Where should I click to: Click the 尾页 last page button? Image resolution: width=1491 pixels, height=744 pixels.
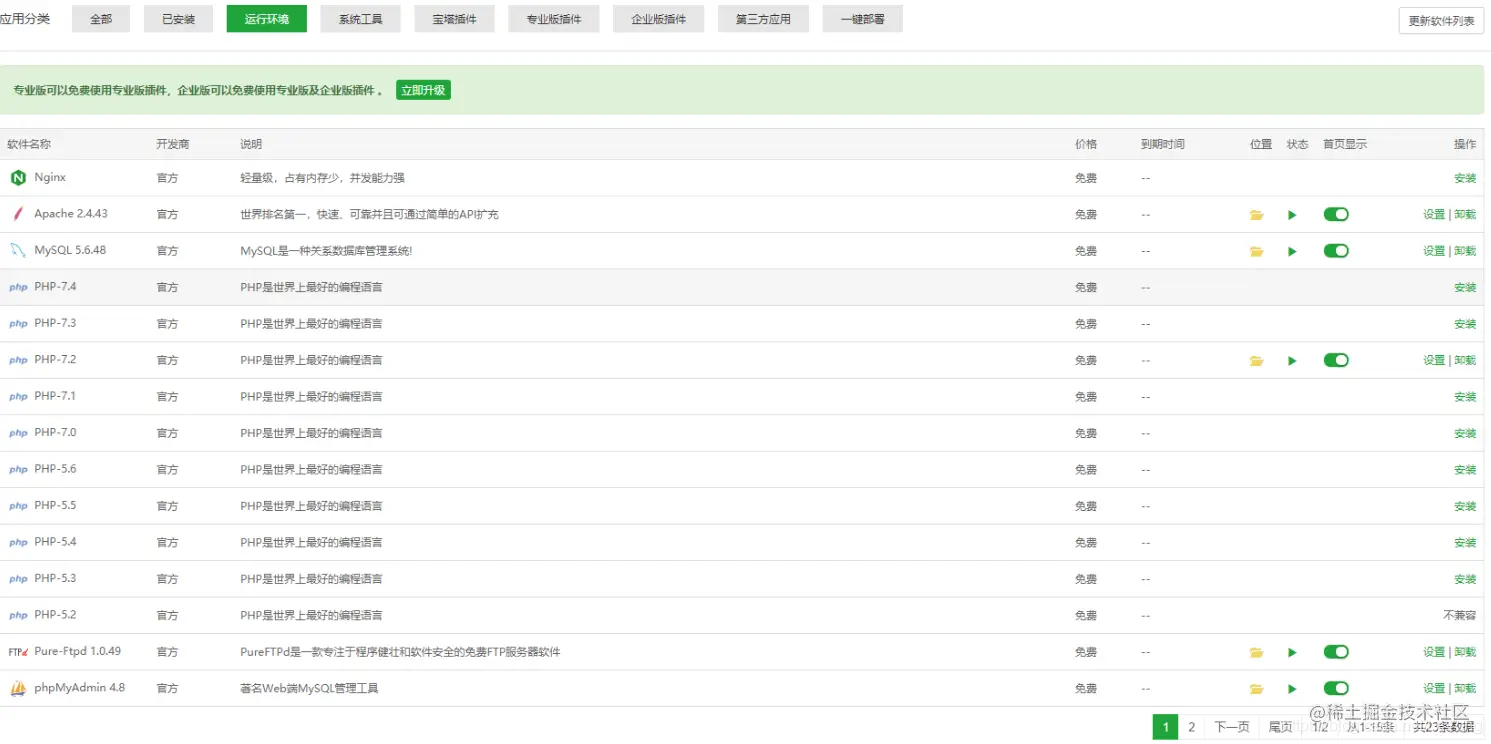point(1280,727)
